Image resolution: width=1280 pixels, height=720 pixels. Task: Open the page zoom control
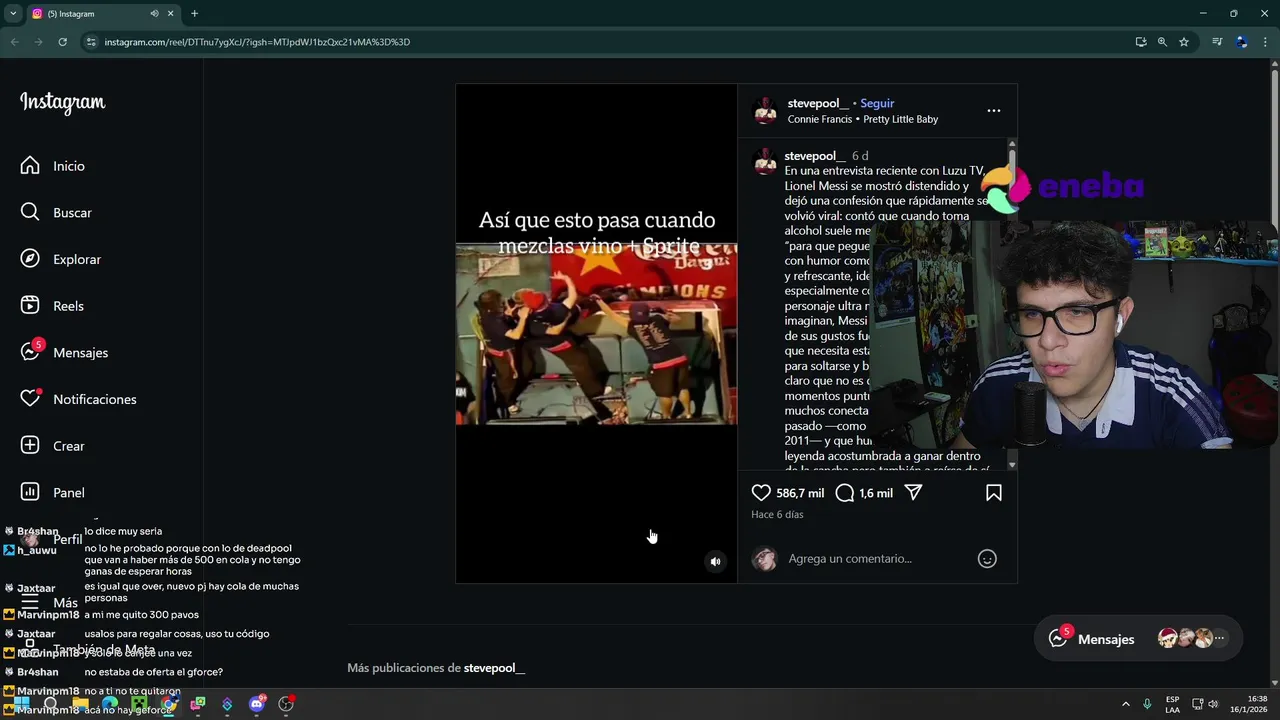click(x=1162, y=42)
